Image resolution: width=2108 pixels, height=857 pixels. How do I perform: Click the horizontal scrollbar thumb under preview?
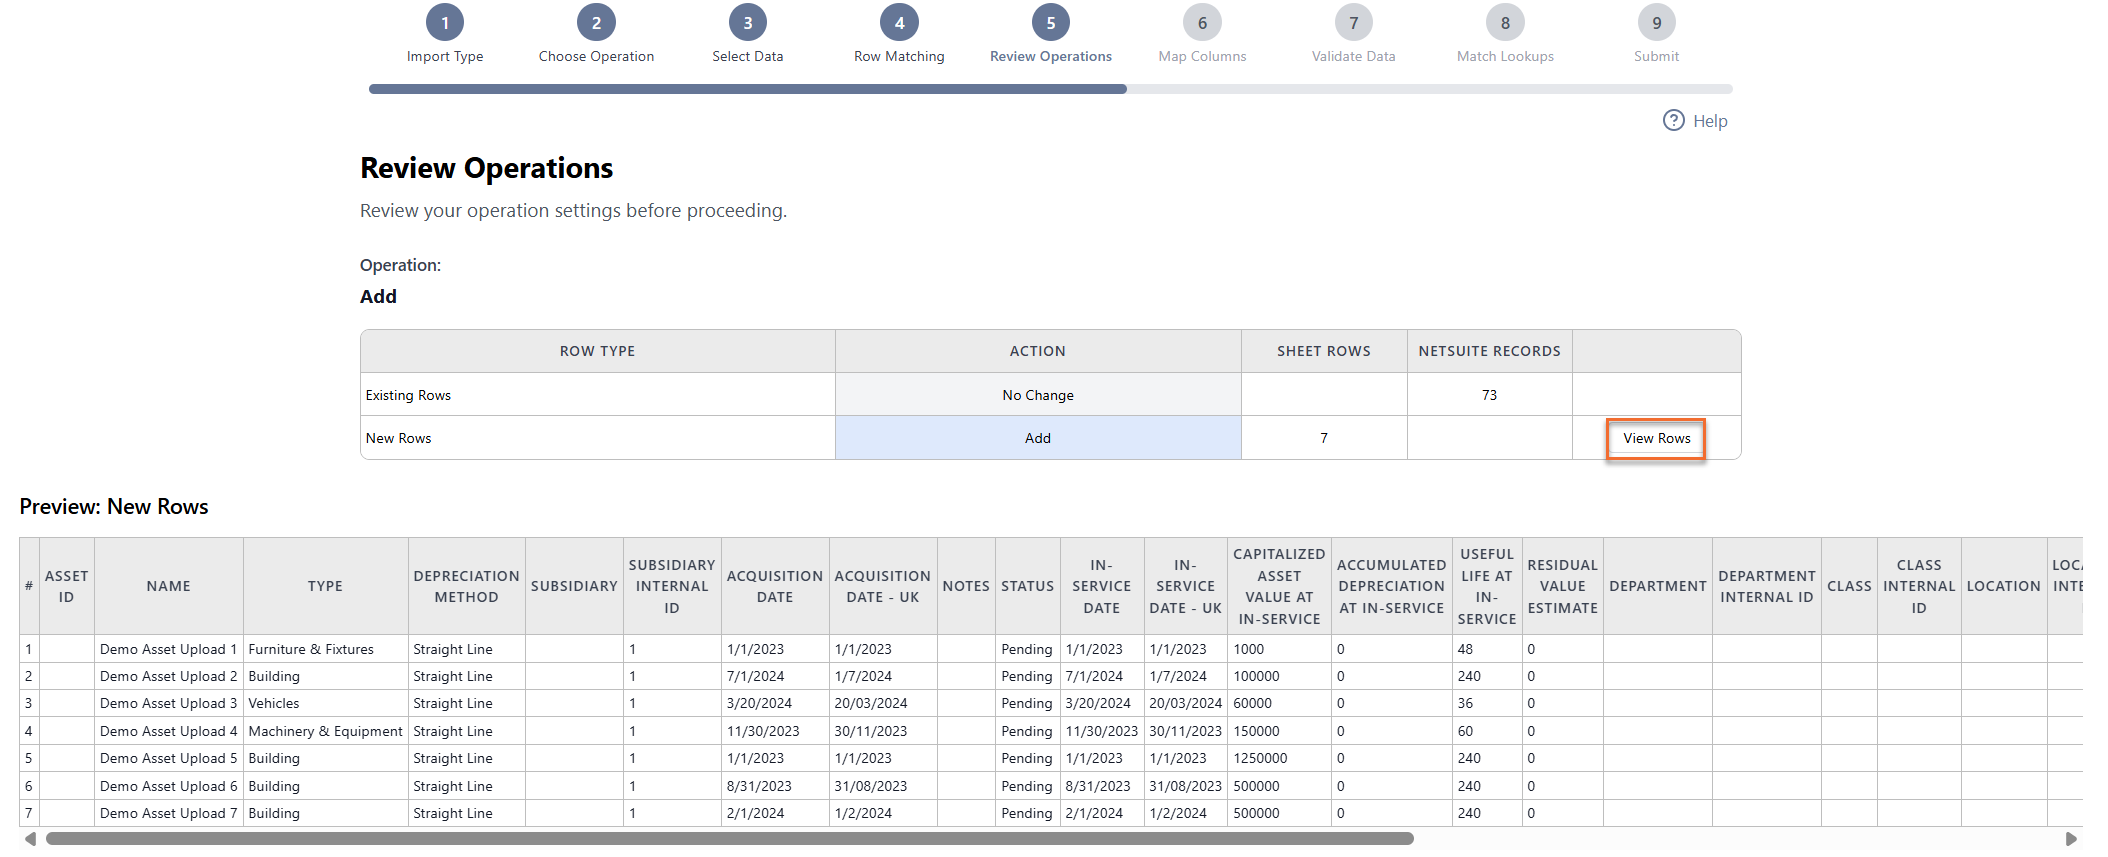(730, 838)
